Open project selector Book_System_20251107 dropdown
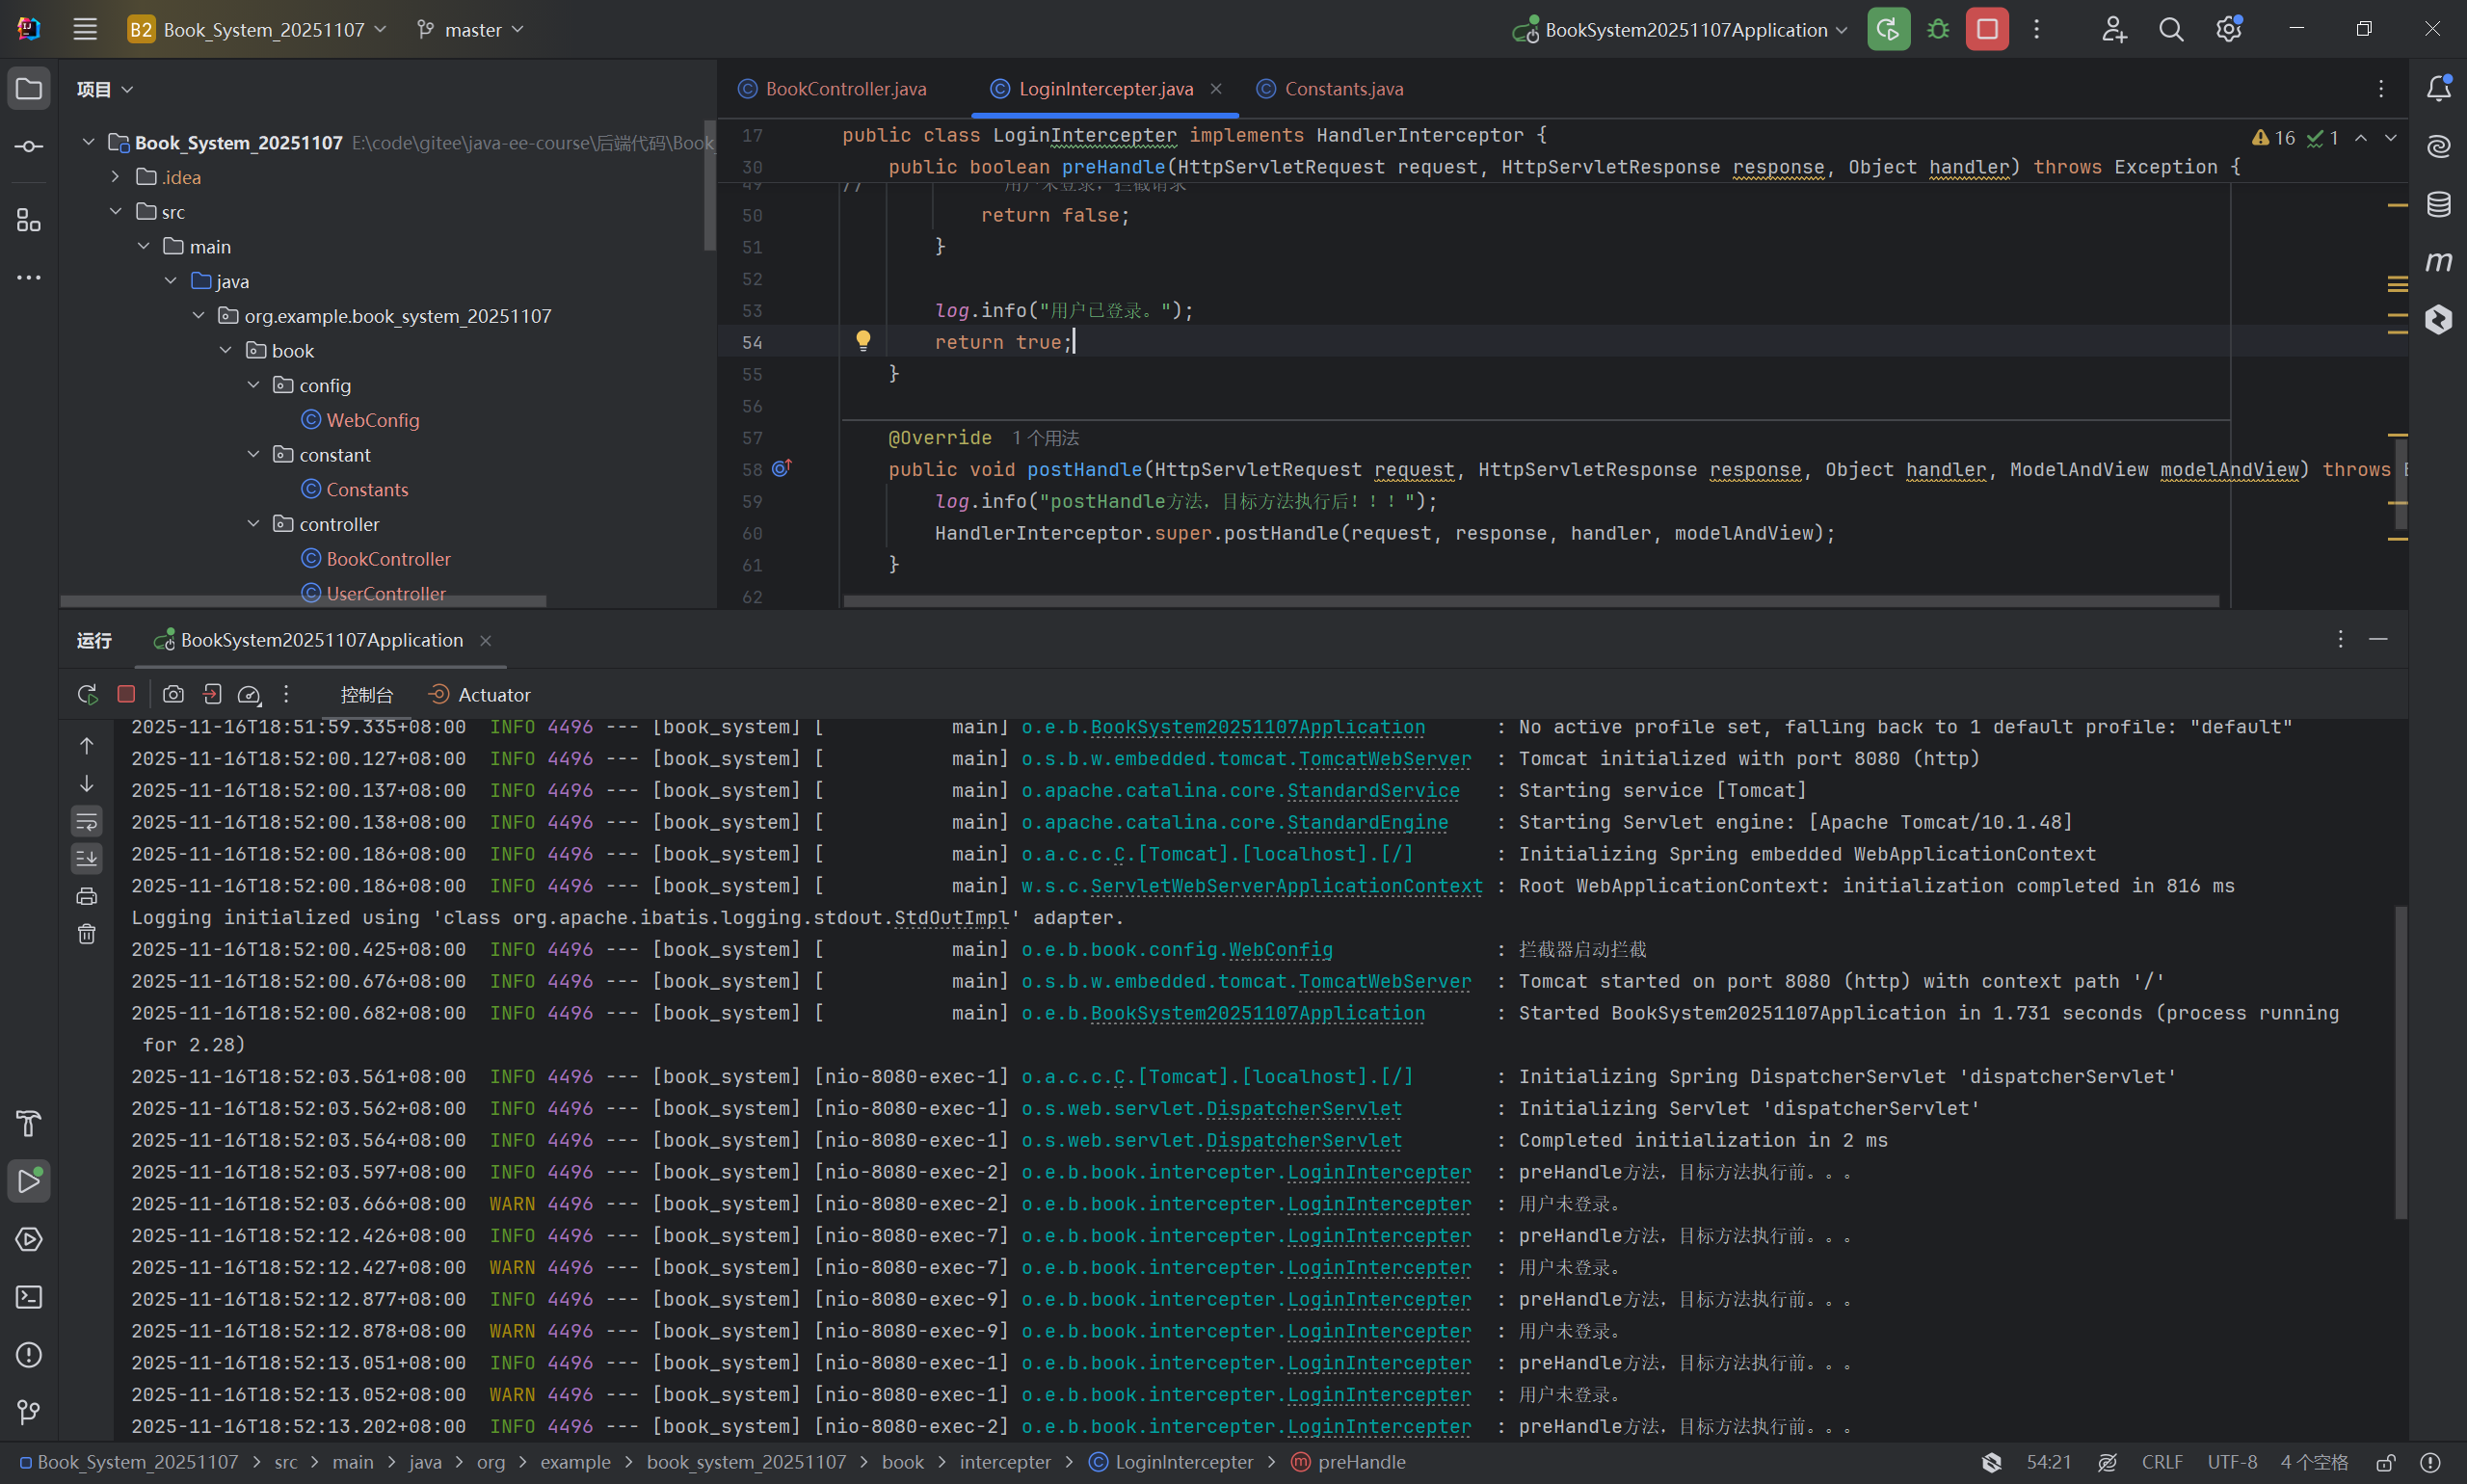The image size is (2467, 1484). [x=257, y=29]
